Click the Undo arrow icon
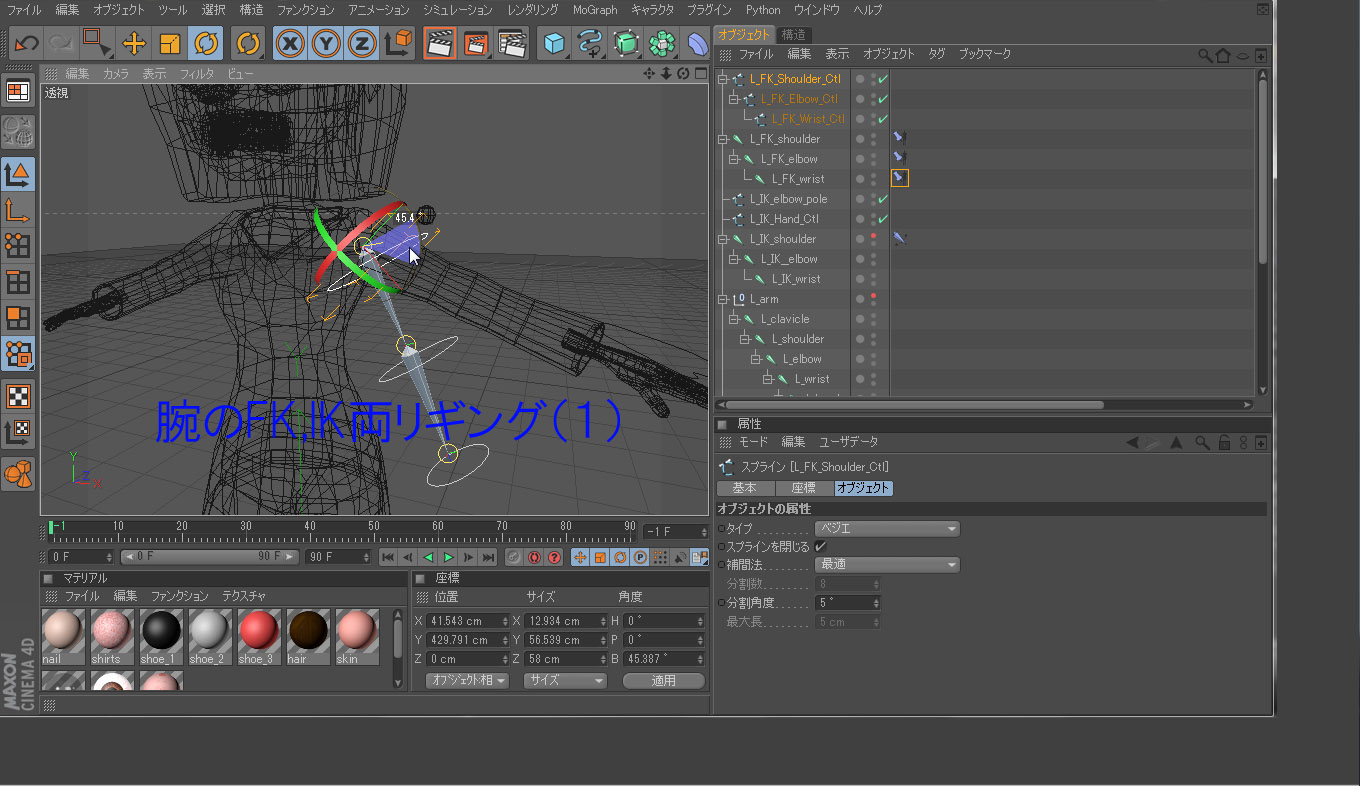The image size is (1360, 786). point(26,43)
